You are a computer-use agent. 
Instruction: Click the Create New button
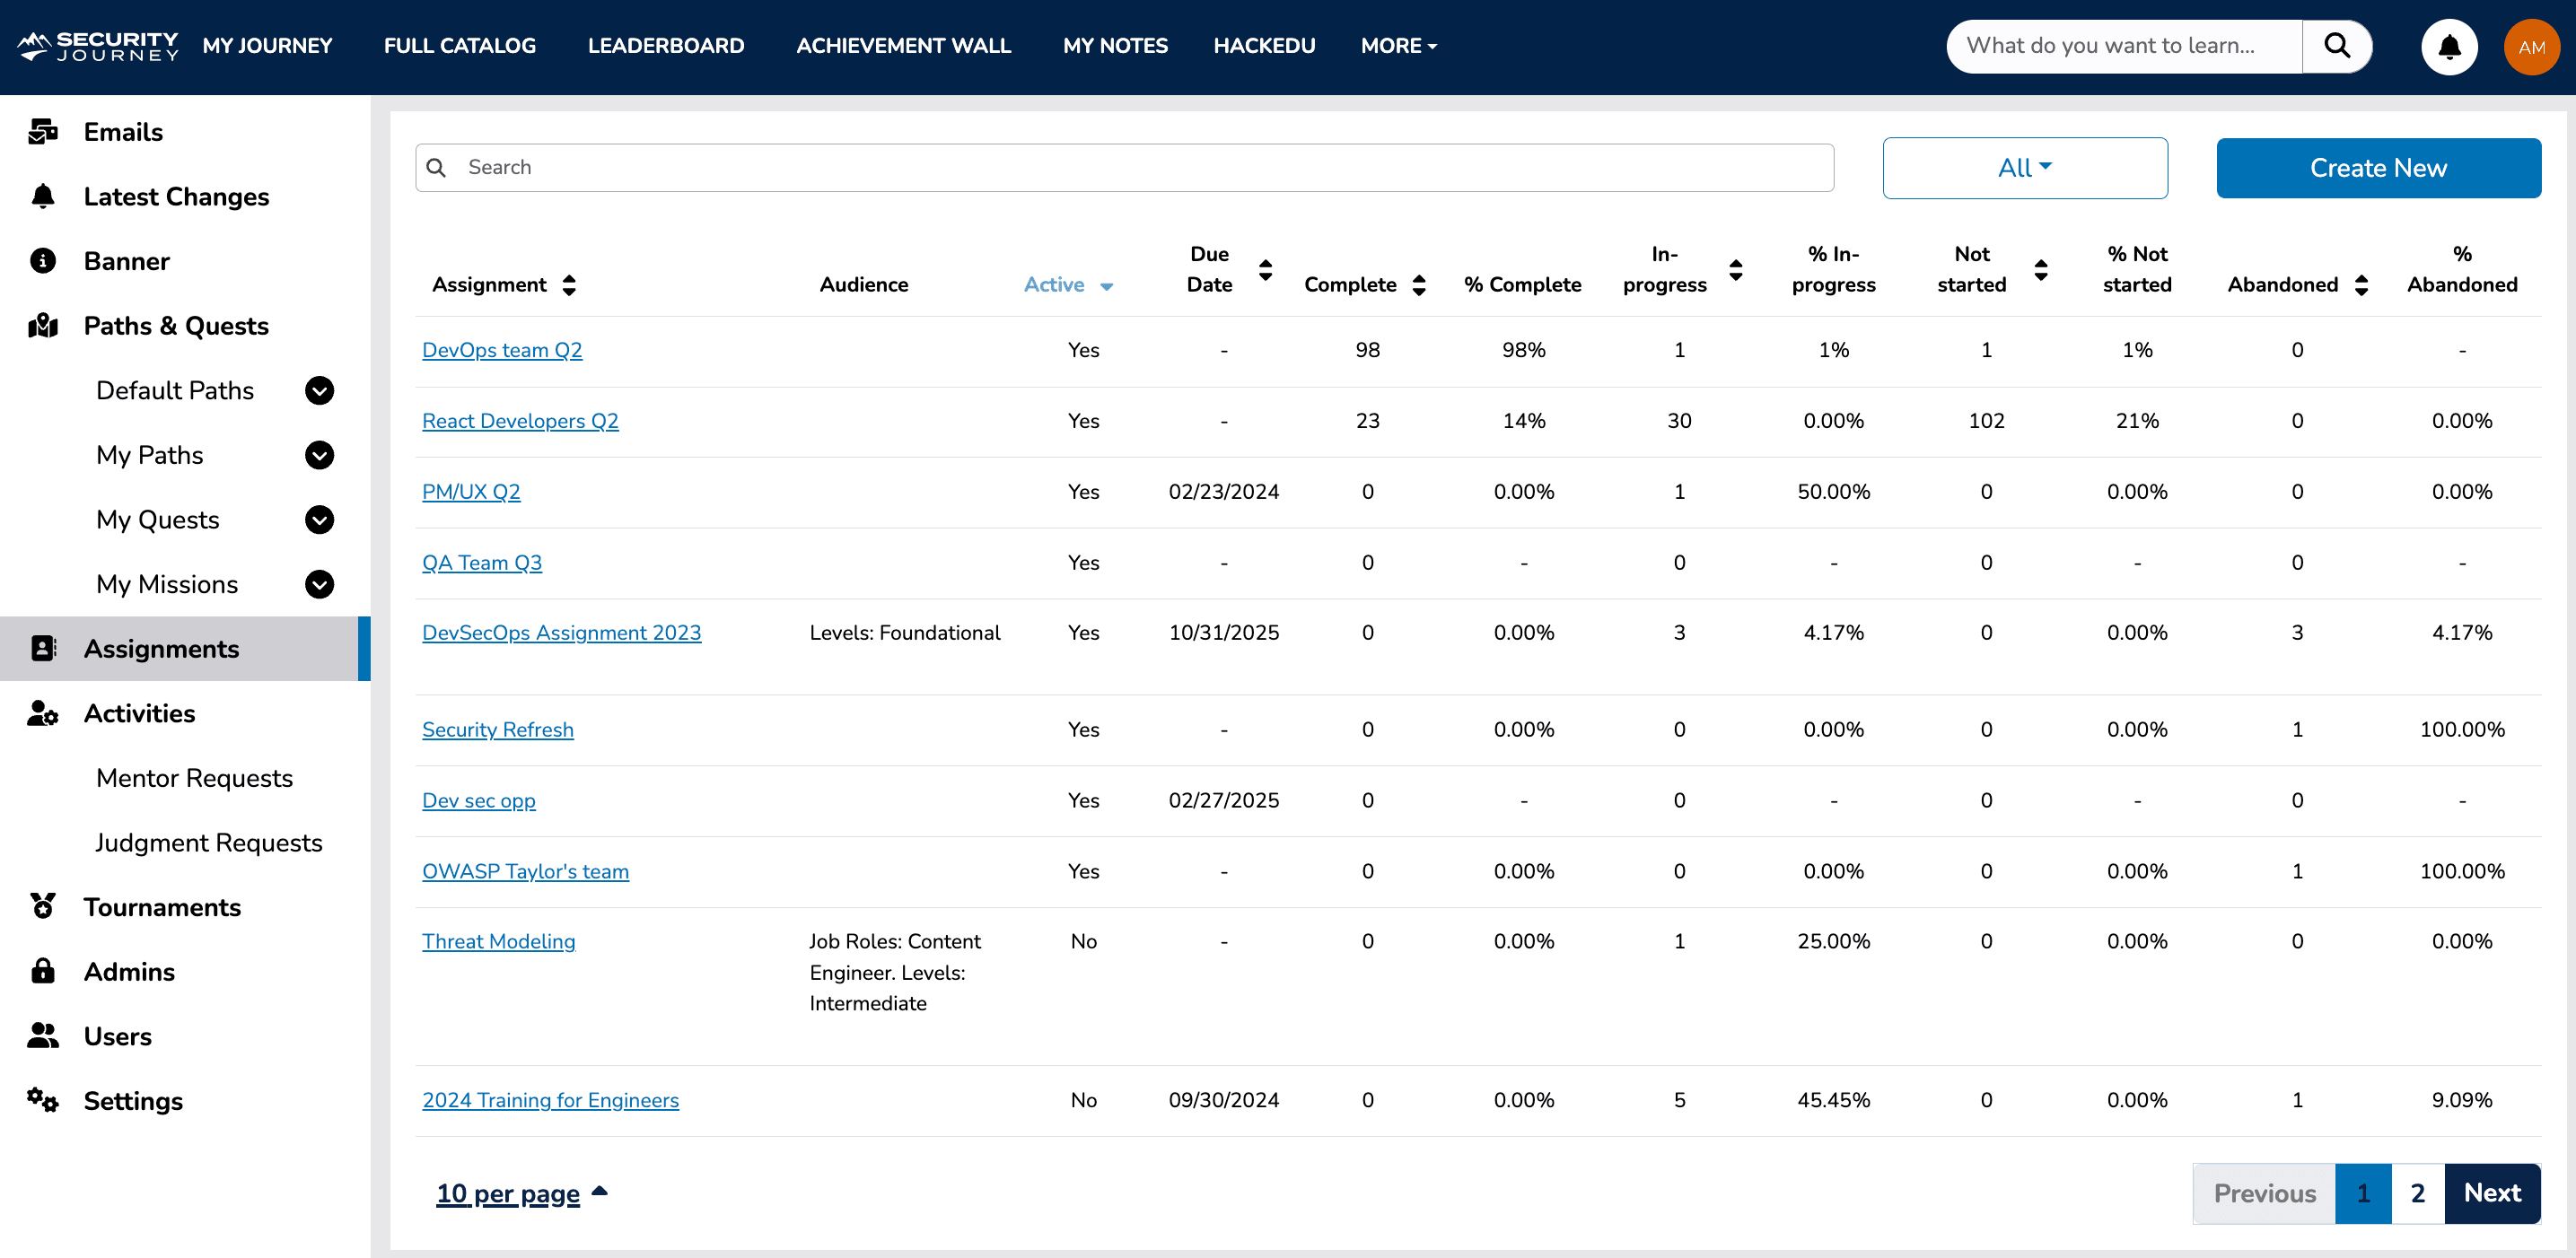click(2377, 168)
